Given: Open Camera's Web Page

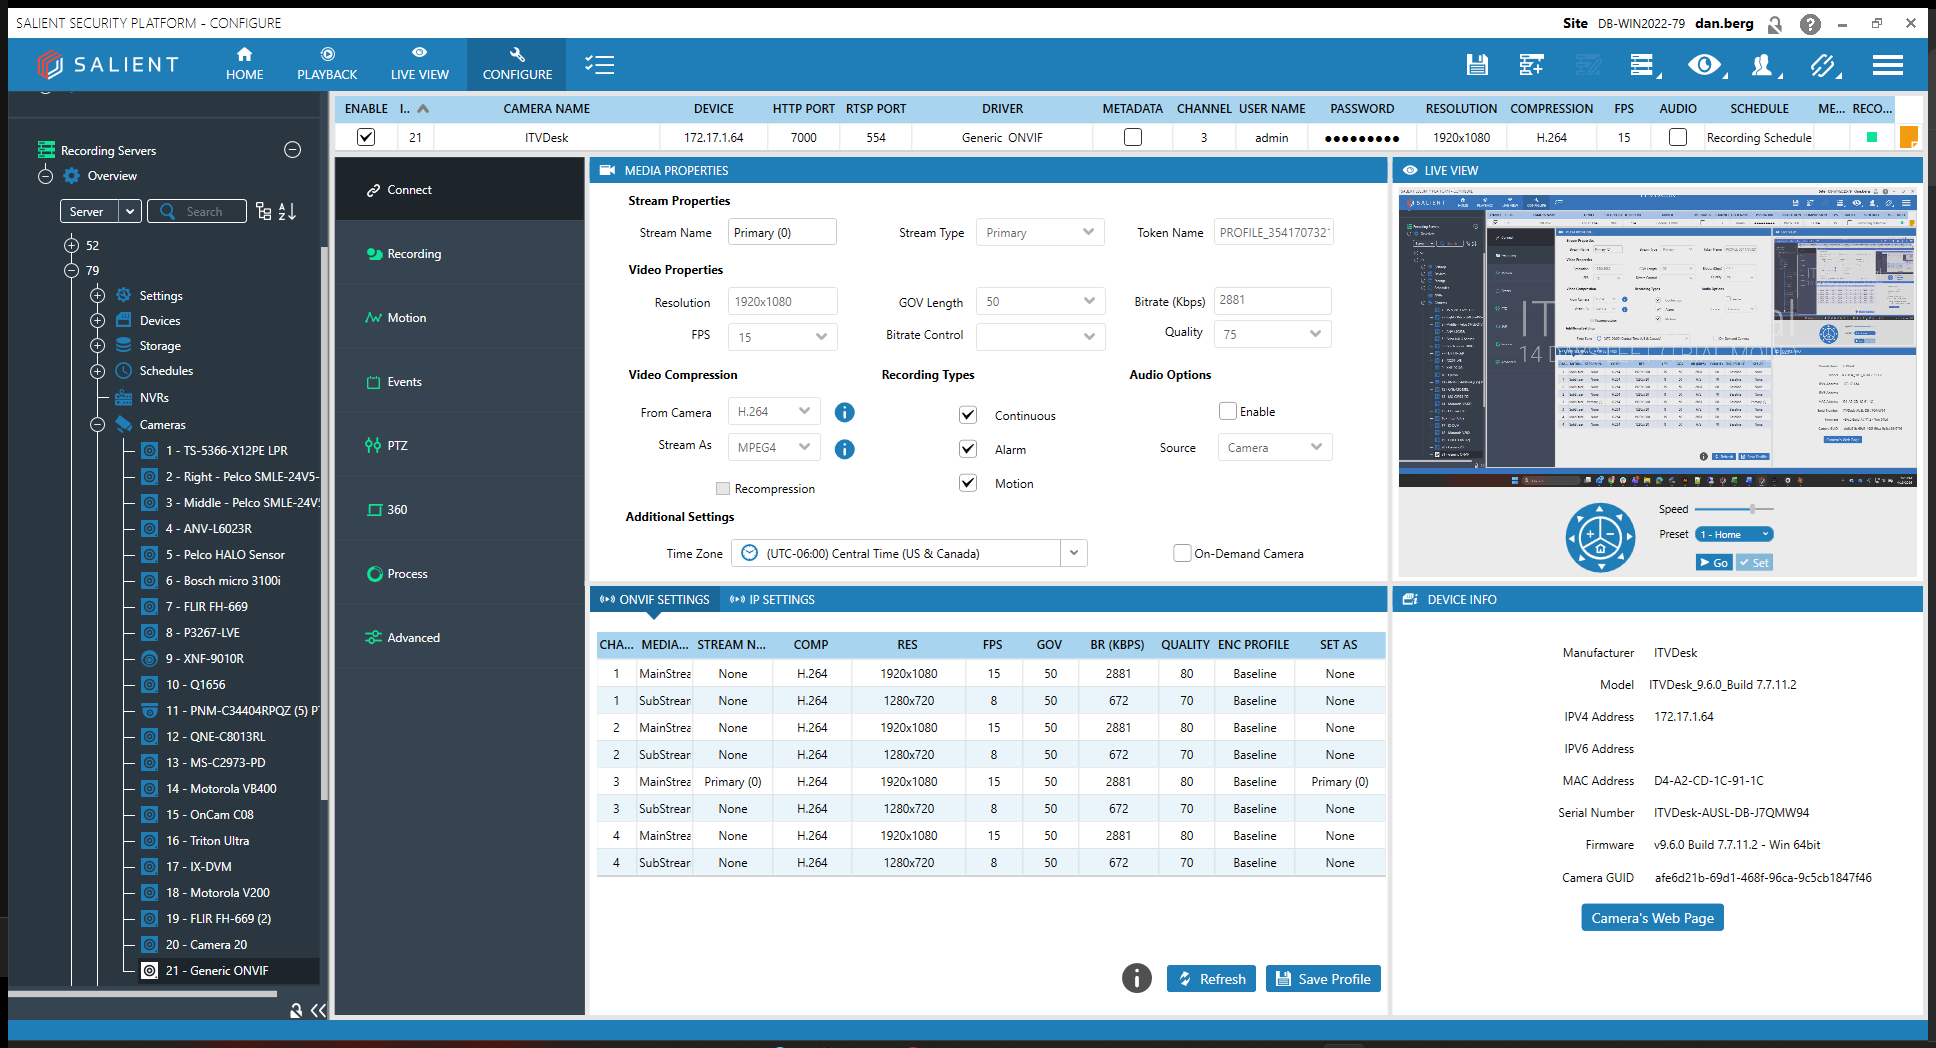Looking at the screenshot, I should (1652, 917).
